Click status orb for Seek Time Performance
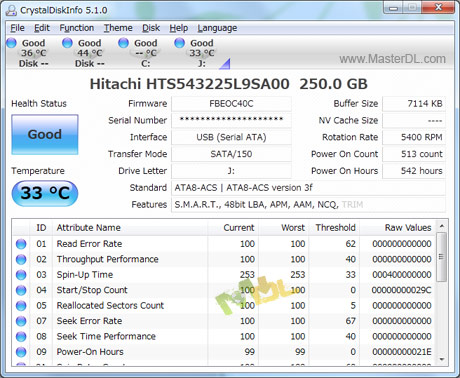Screen dimensions: 460x378 pyautogui.click(x=21, y=336)
